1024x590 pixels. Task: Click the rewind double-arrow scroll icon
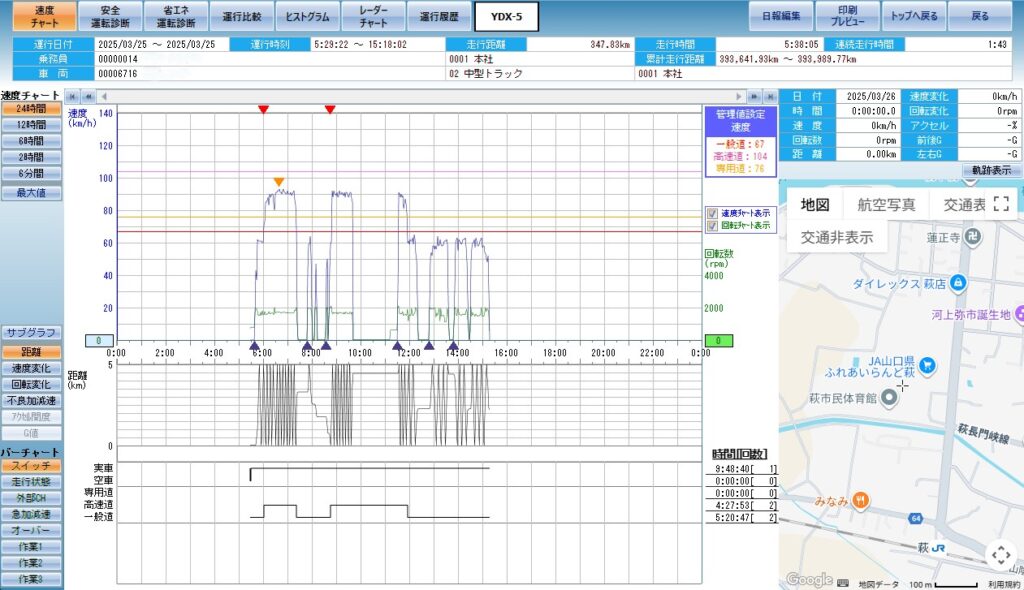click(89, 95)
